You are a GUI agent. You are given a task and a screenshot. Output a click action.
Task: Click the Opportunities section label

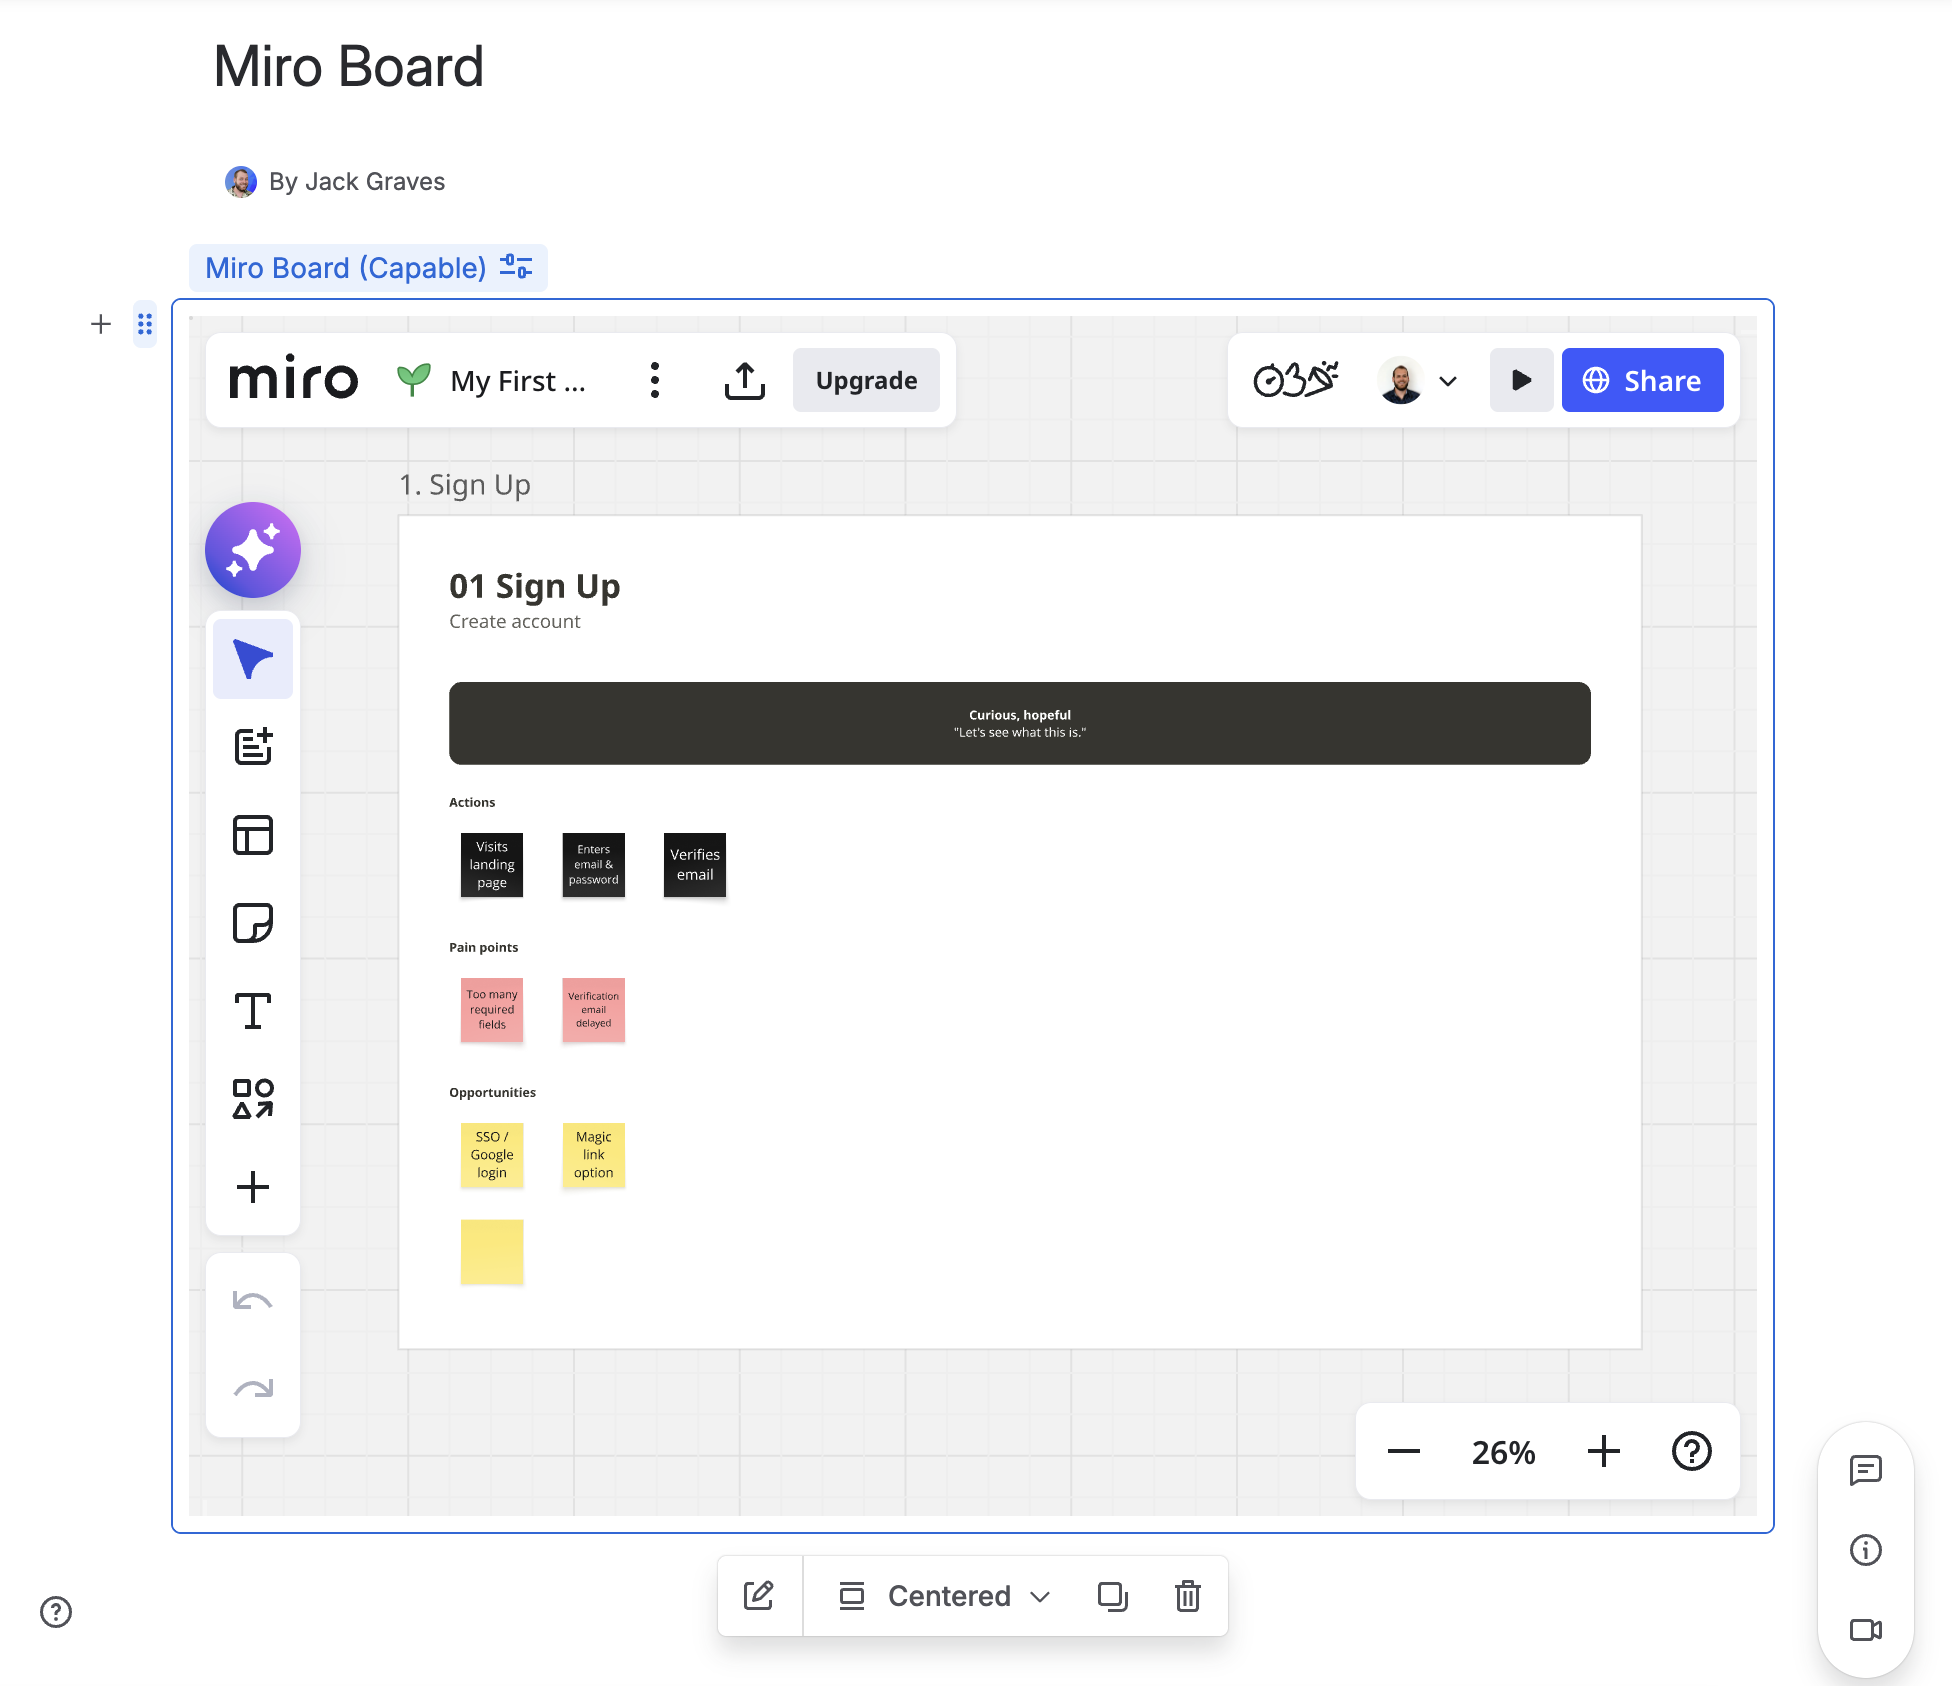click(493, 1092)
